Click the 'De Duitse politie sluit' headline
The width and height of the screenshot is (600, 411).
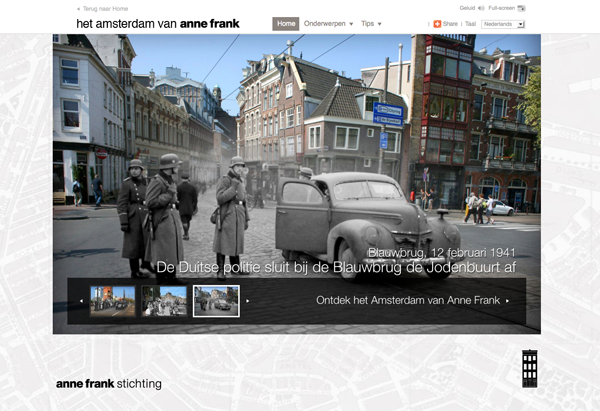coord(336,267)
